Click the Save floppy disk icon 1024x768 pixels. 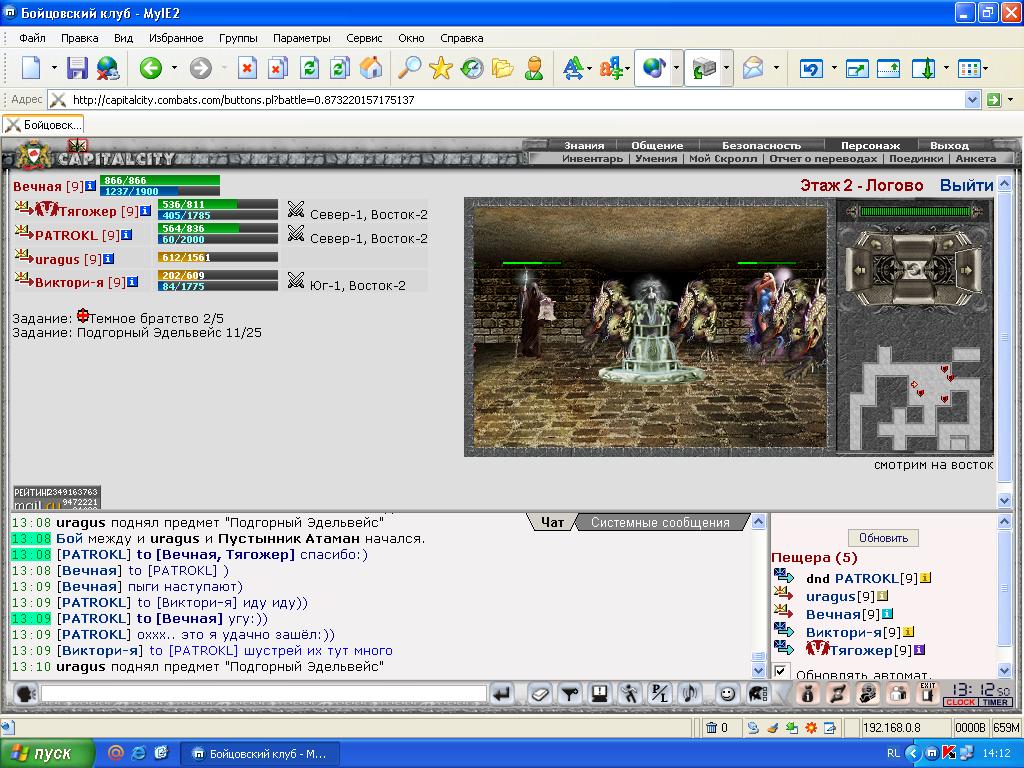(78, 68)
